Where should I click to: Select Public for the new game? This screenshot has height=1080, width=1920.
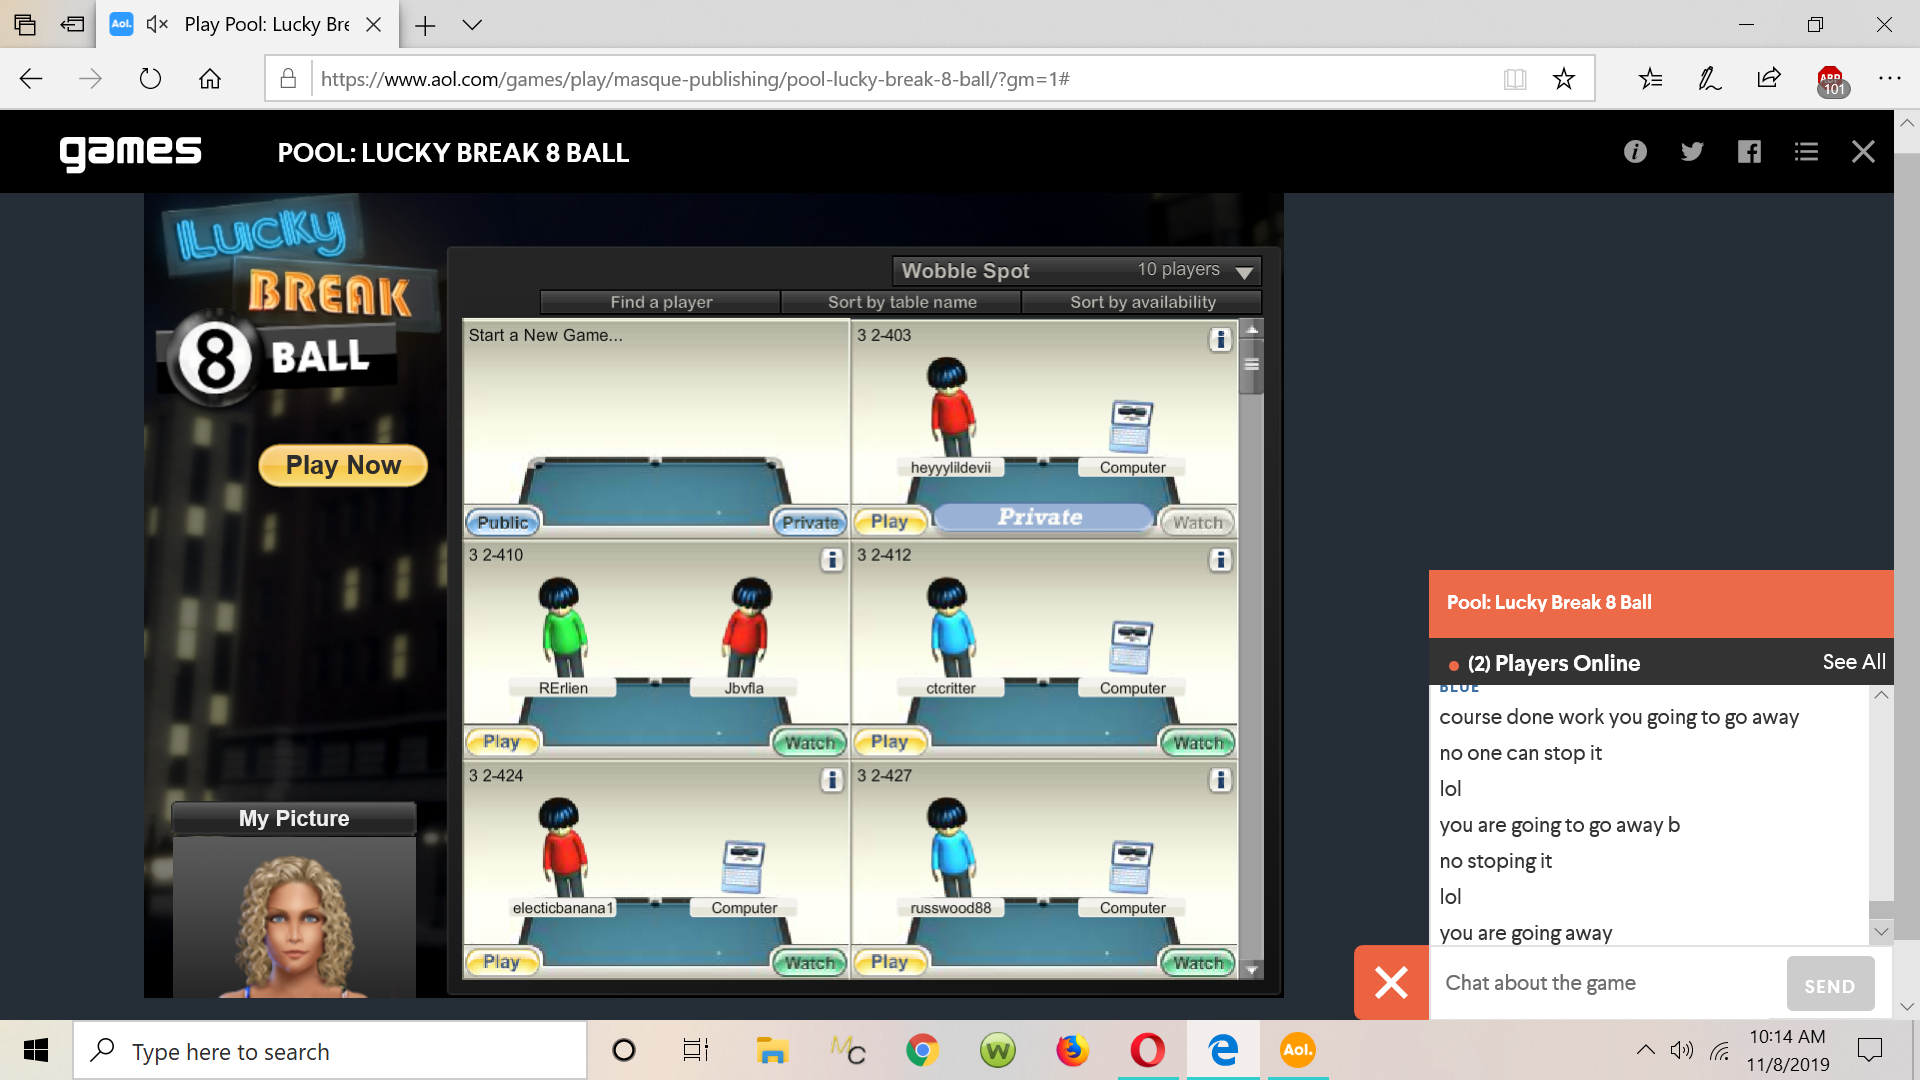point(502,522)
